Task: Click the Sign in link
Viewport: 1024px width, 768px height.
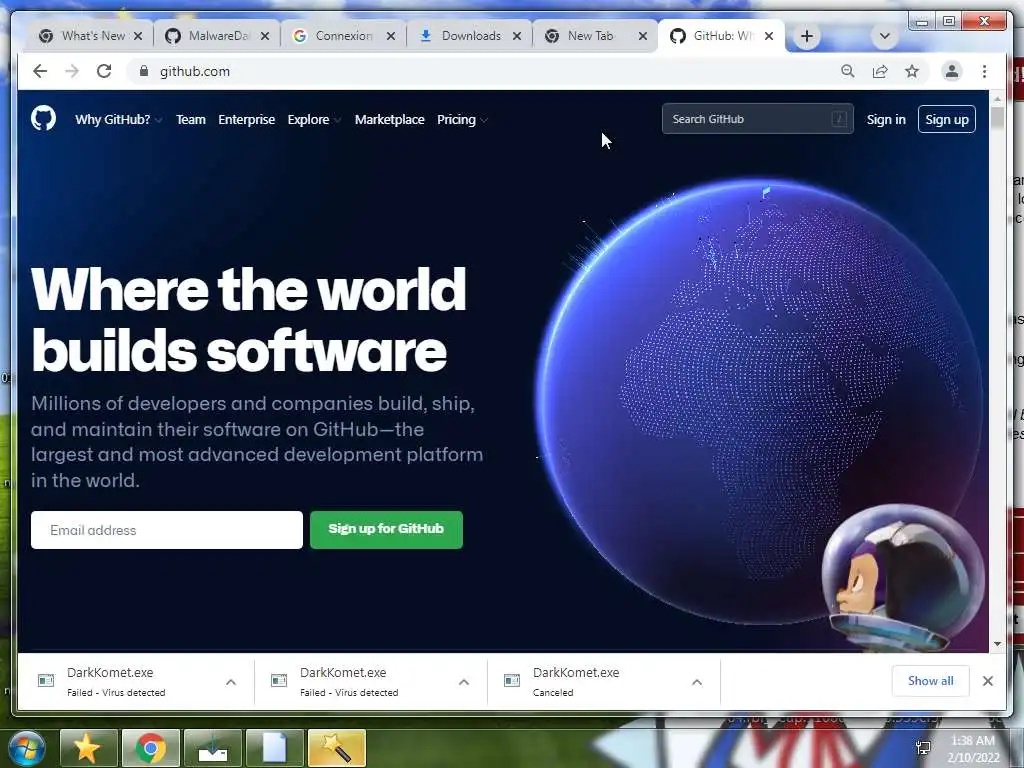Action: pyautogui.click(x=886, y=119)
